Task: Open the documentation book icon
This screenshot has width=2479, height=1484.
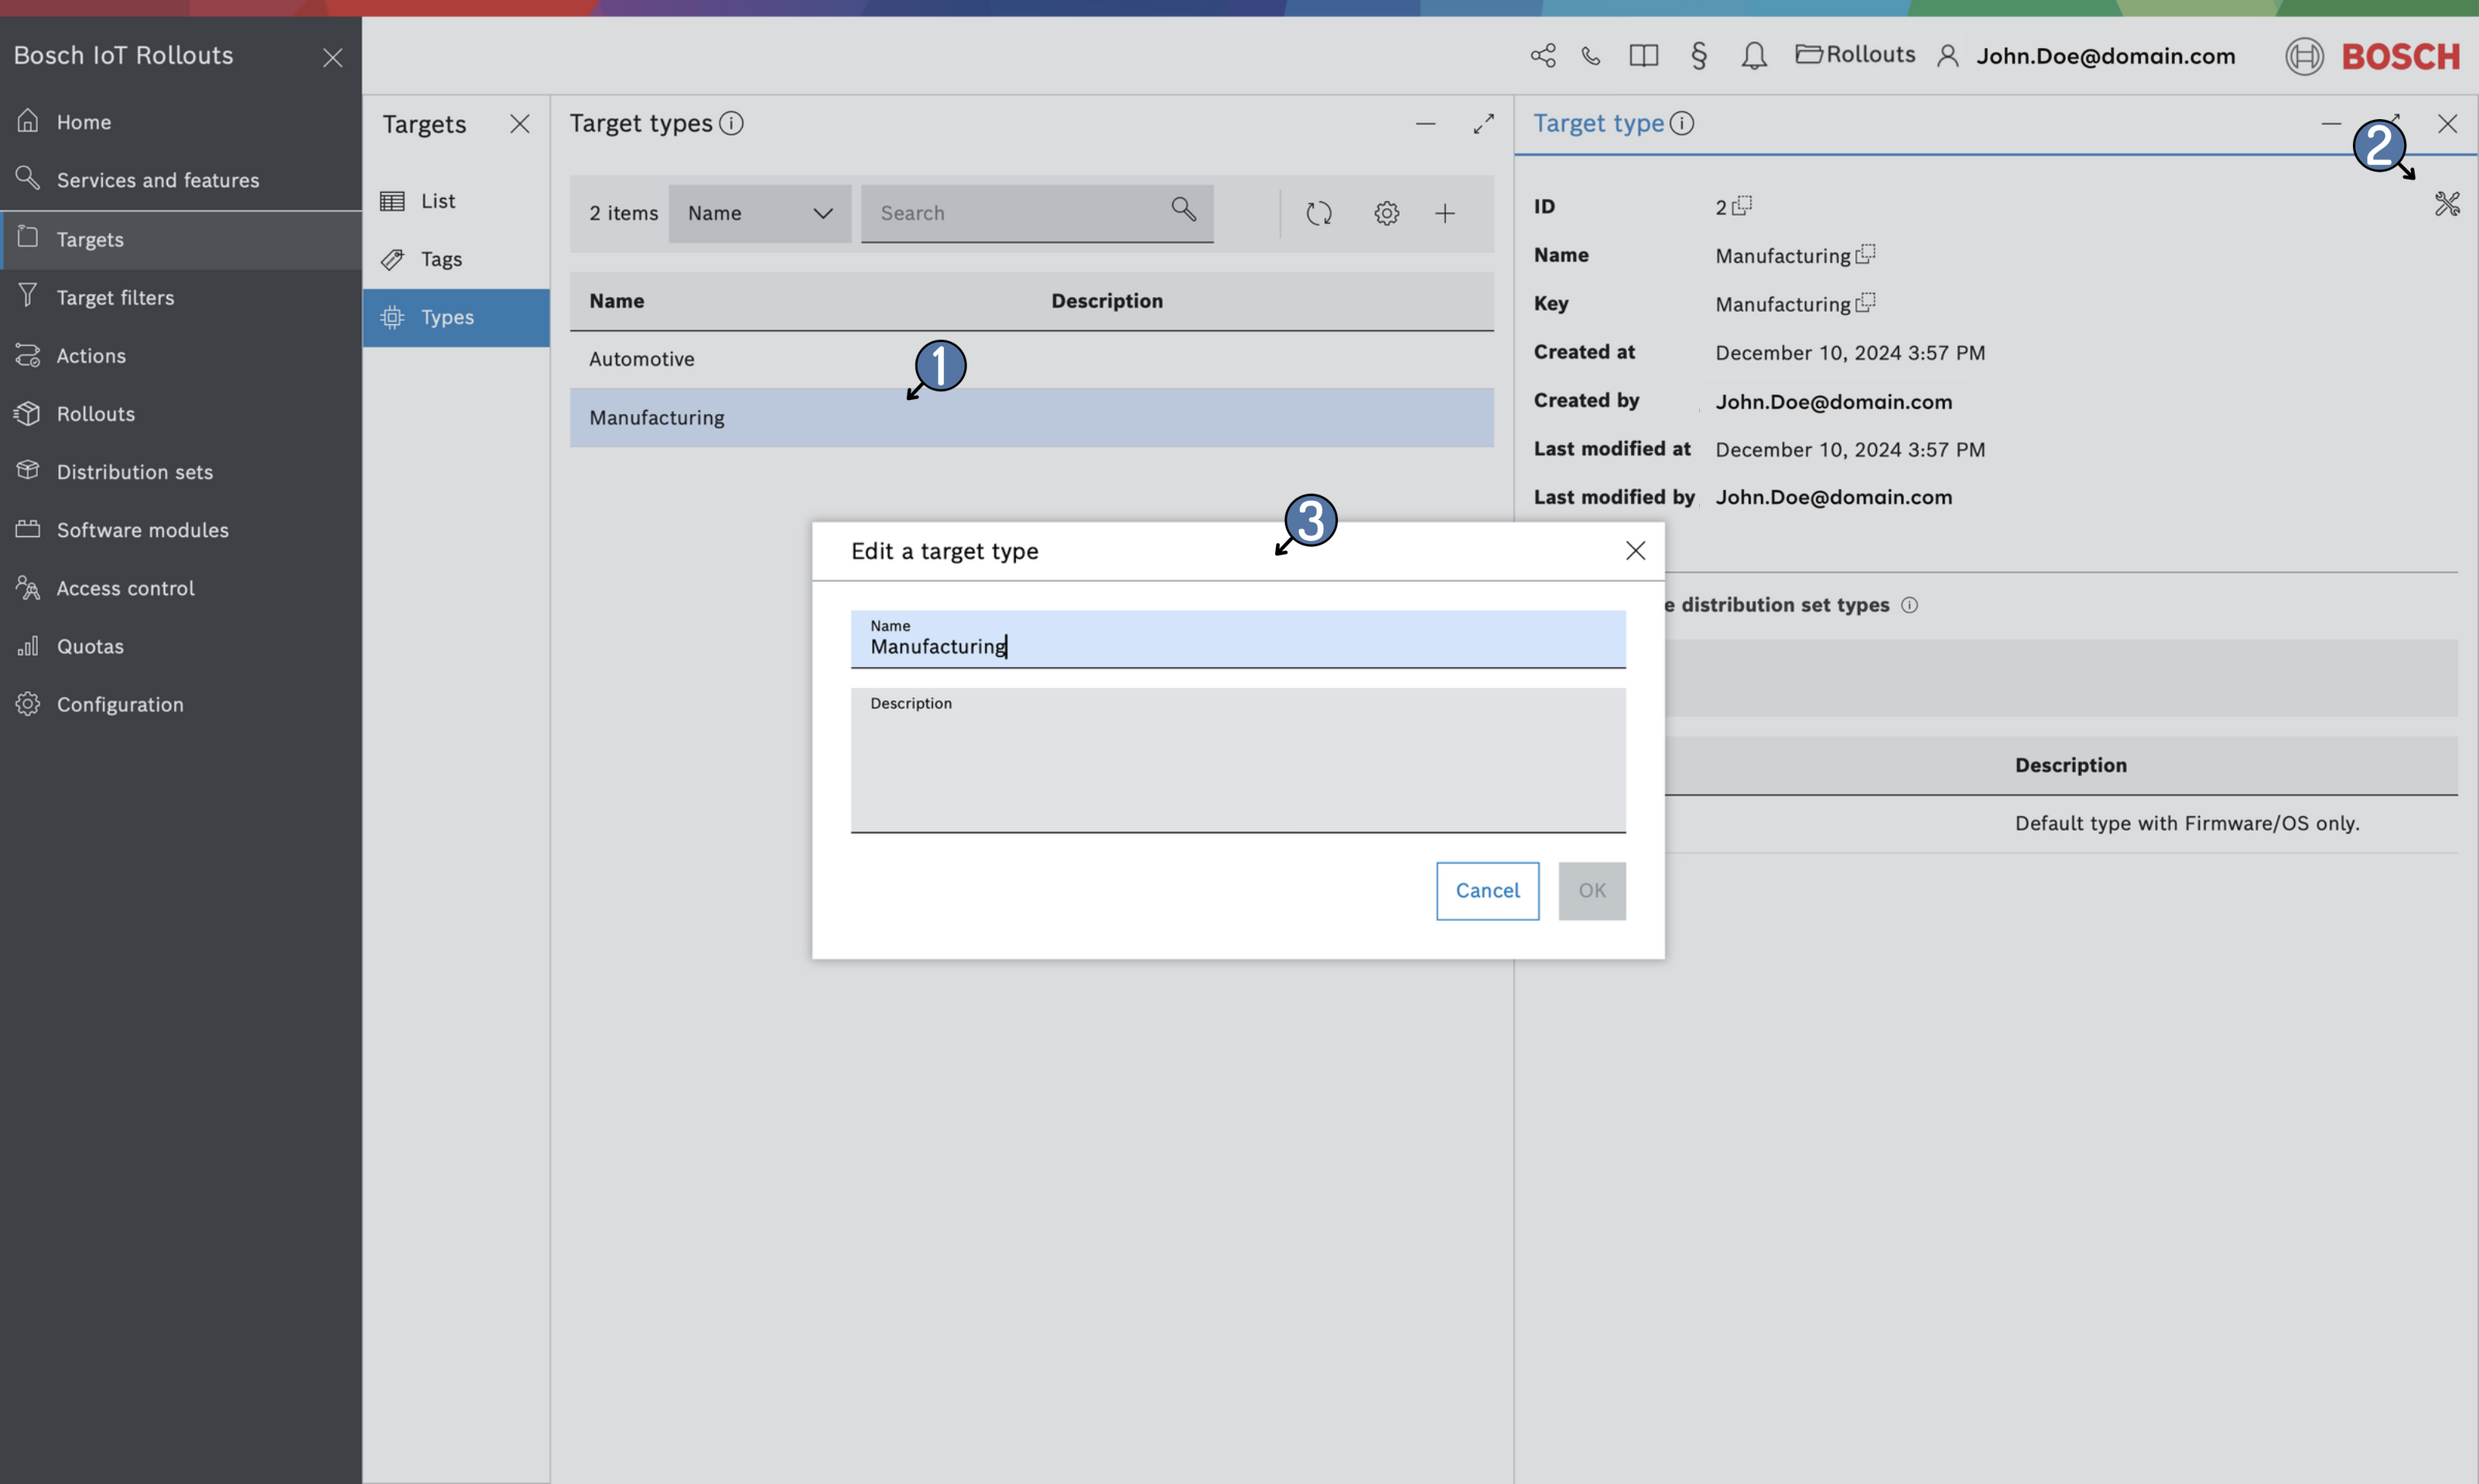Action: 1643,56
